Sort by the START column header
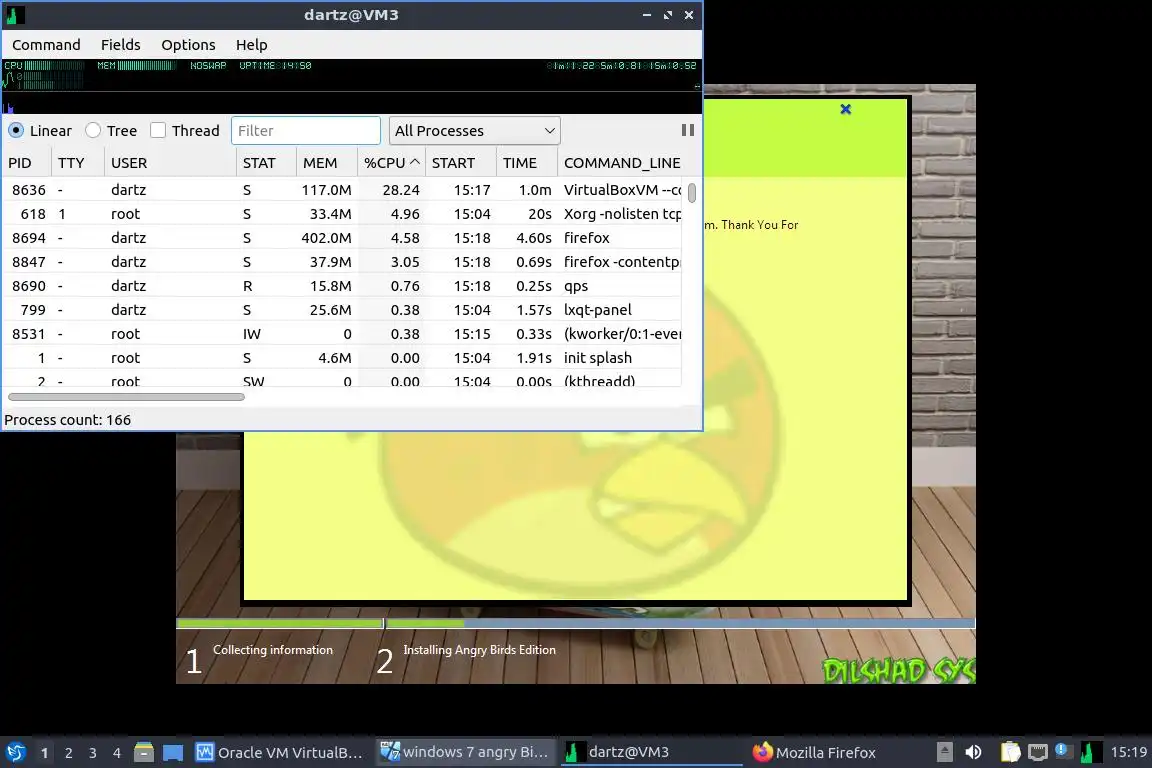This screenshot has width=1152, height=768. click(x=461, y=163)
